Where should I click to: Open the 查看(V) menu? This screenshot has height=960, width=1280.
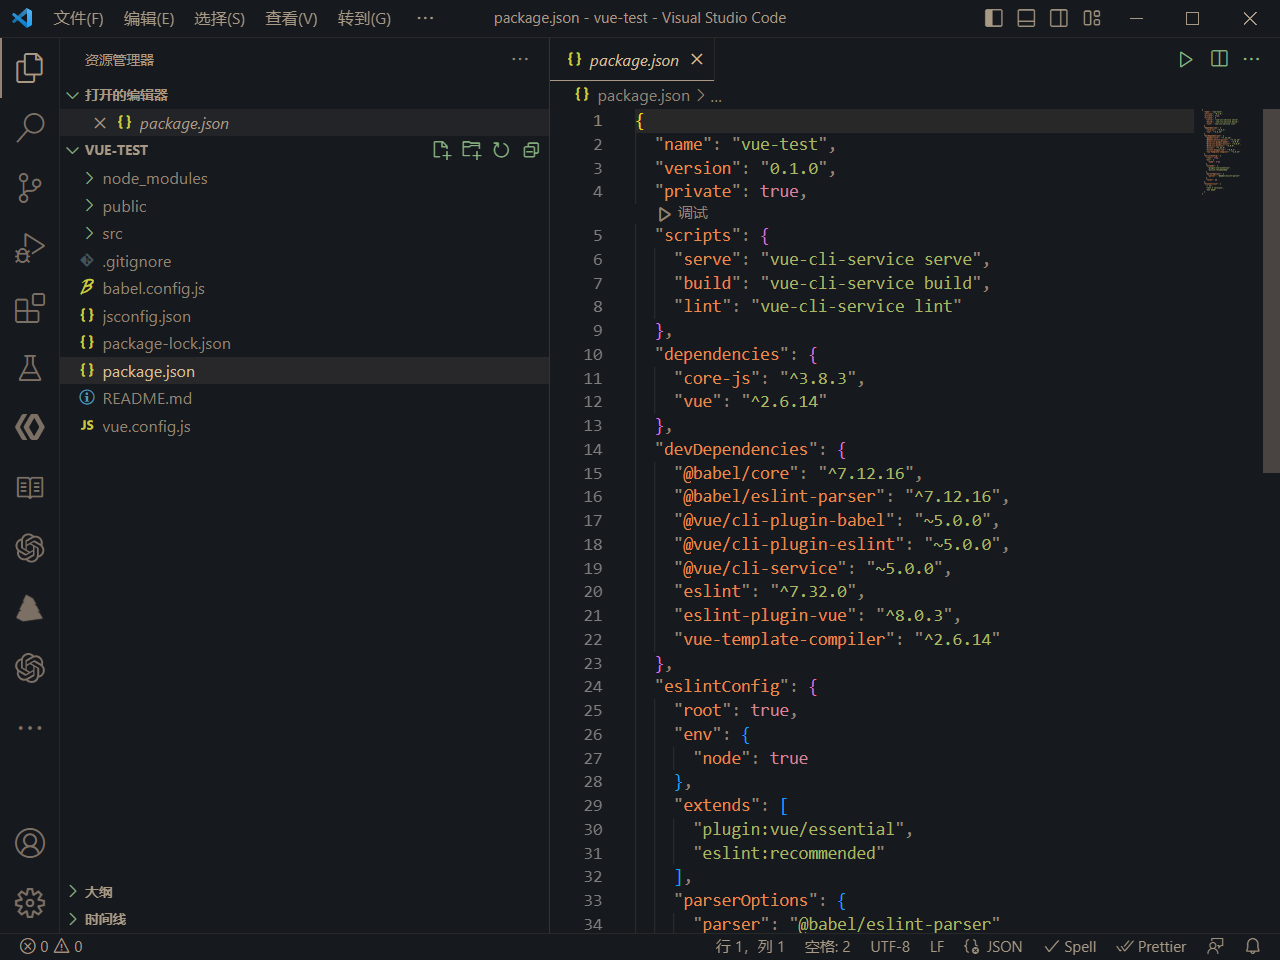291,18
